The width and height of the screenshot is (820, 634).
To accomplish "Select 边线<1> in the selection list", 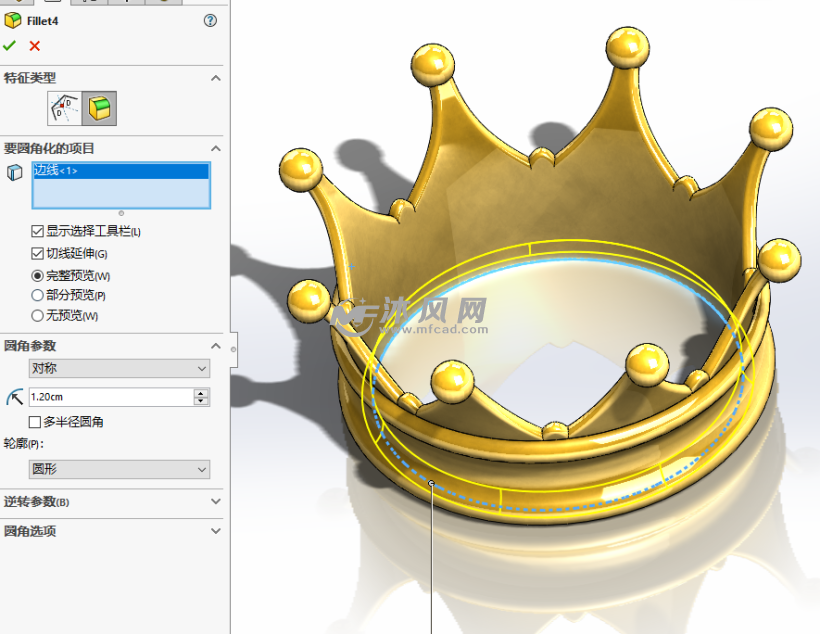I will 121,171.
